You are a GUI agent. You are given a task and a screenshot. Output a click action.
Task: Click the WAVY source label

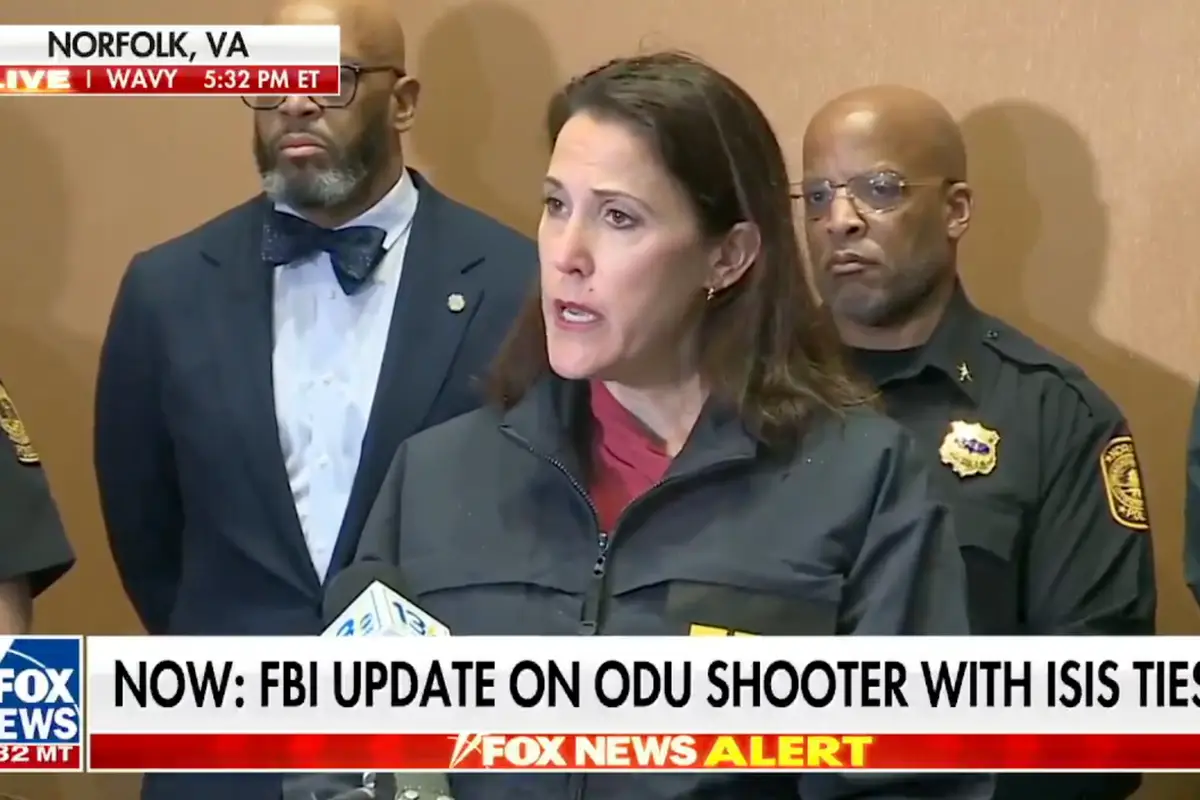pyautogui.click(x=142, y=80)
